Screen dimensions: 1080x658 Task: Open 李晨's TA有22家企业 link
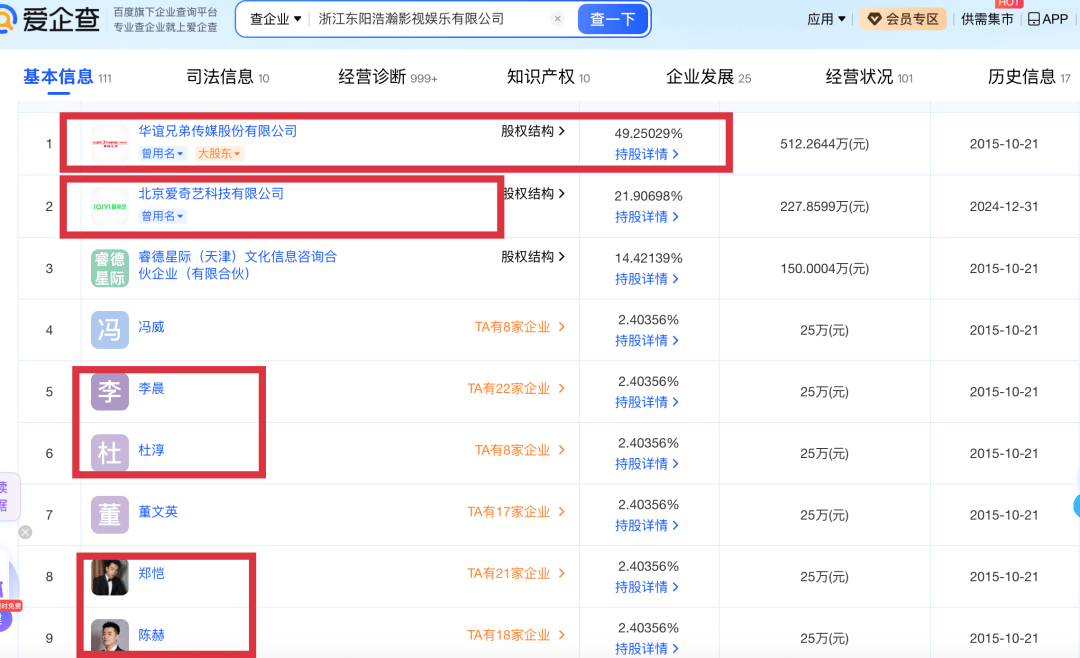(x=515, y=389)
